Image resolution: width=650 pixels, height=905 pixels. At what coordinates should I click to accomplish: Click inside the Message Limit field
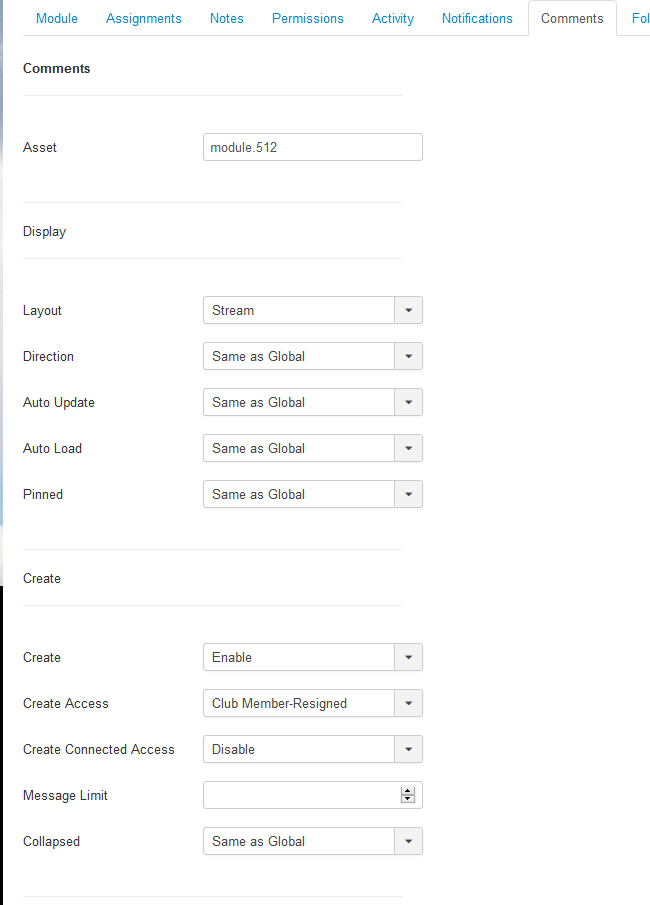tap(301, 795)
